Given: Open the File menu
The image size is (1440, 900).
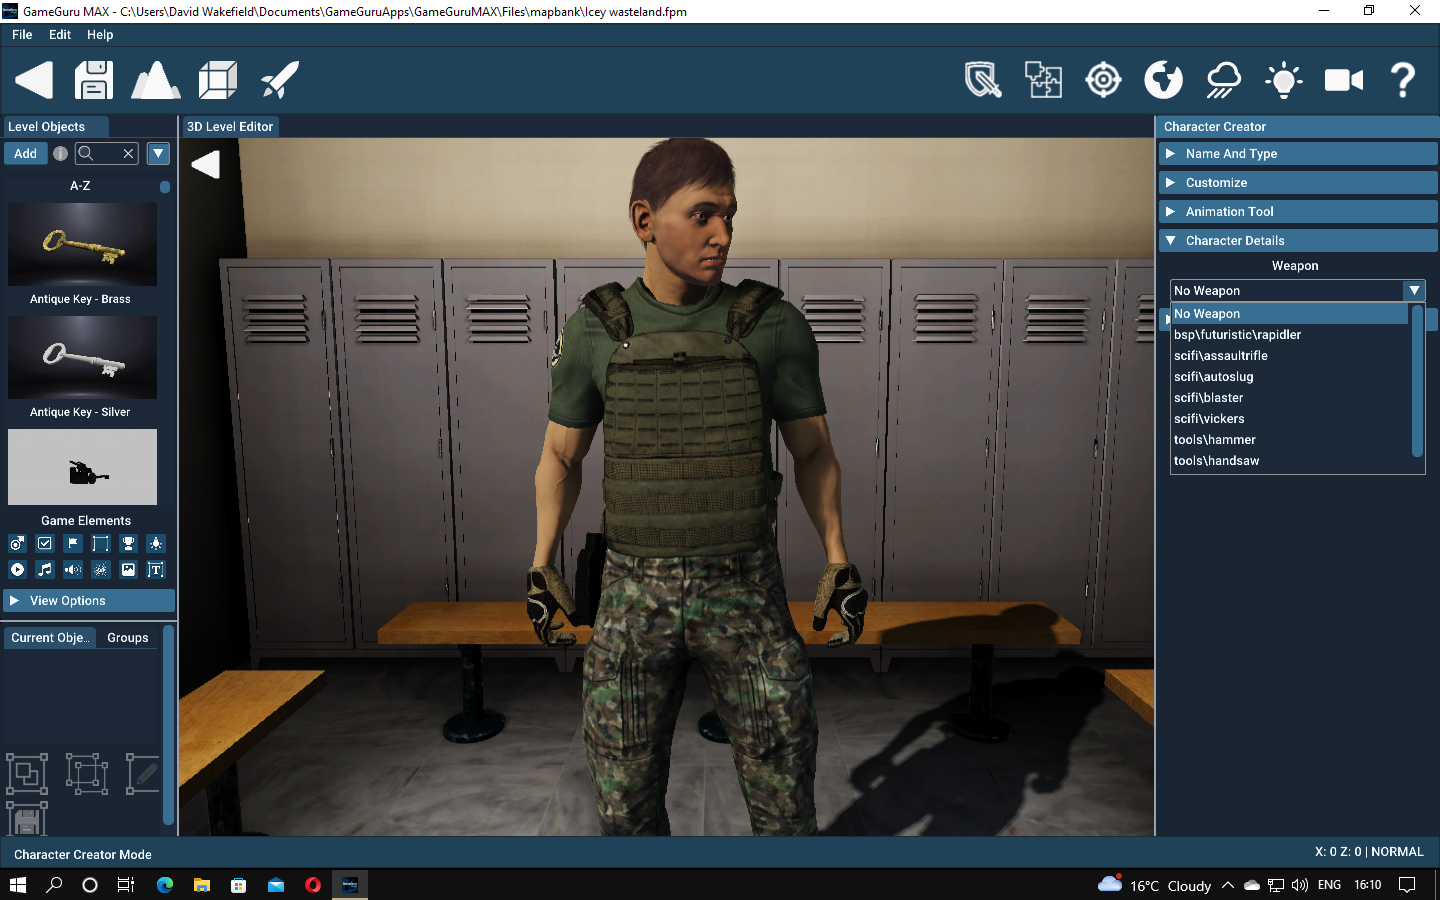Looking at the screenshot, I should tap(21, 34).
